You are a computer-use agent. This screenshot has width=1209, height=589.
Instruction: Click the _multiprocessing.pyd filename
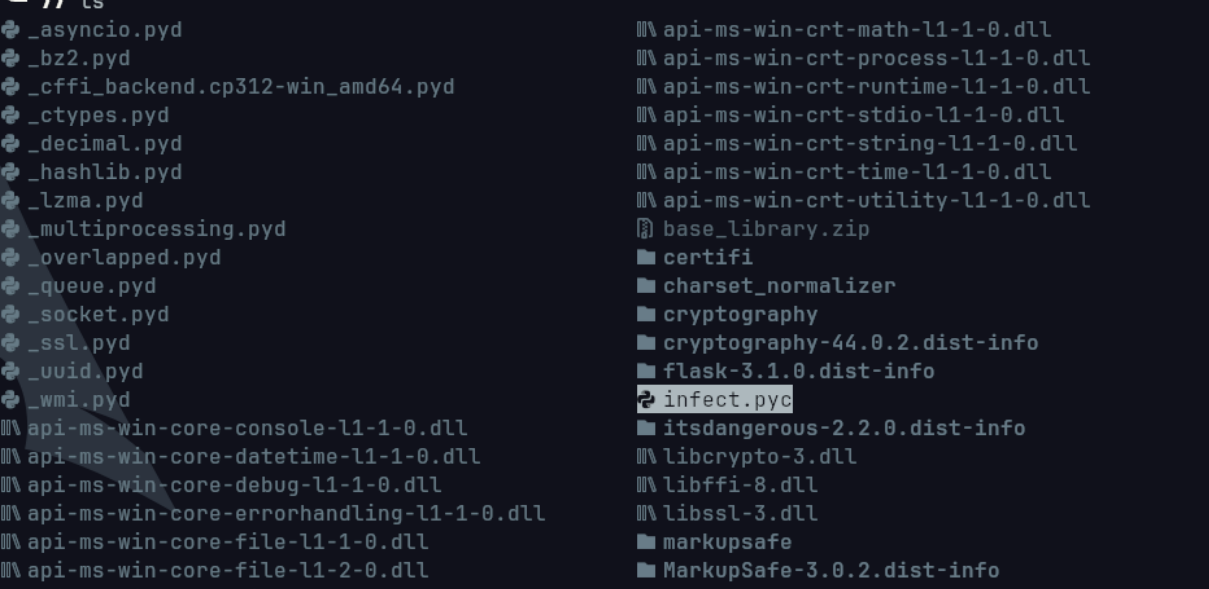tap(156, 229)
